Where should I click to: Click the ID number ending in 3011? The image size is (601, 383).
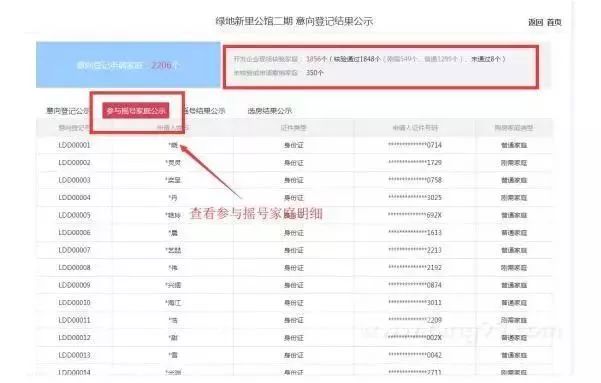tap(415, 303)
